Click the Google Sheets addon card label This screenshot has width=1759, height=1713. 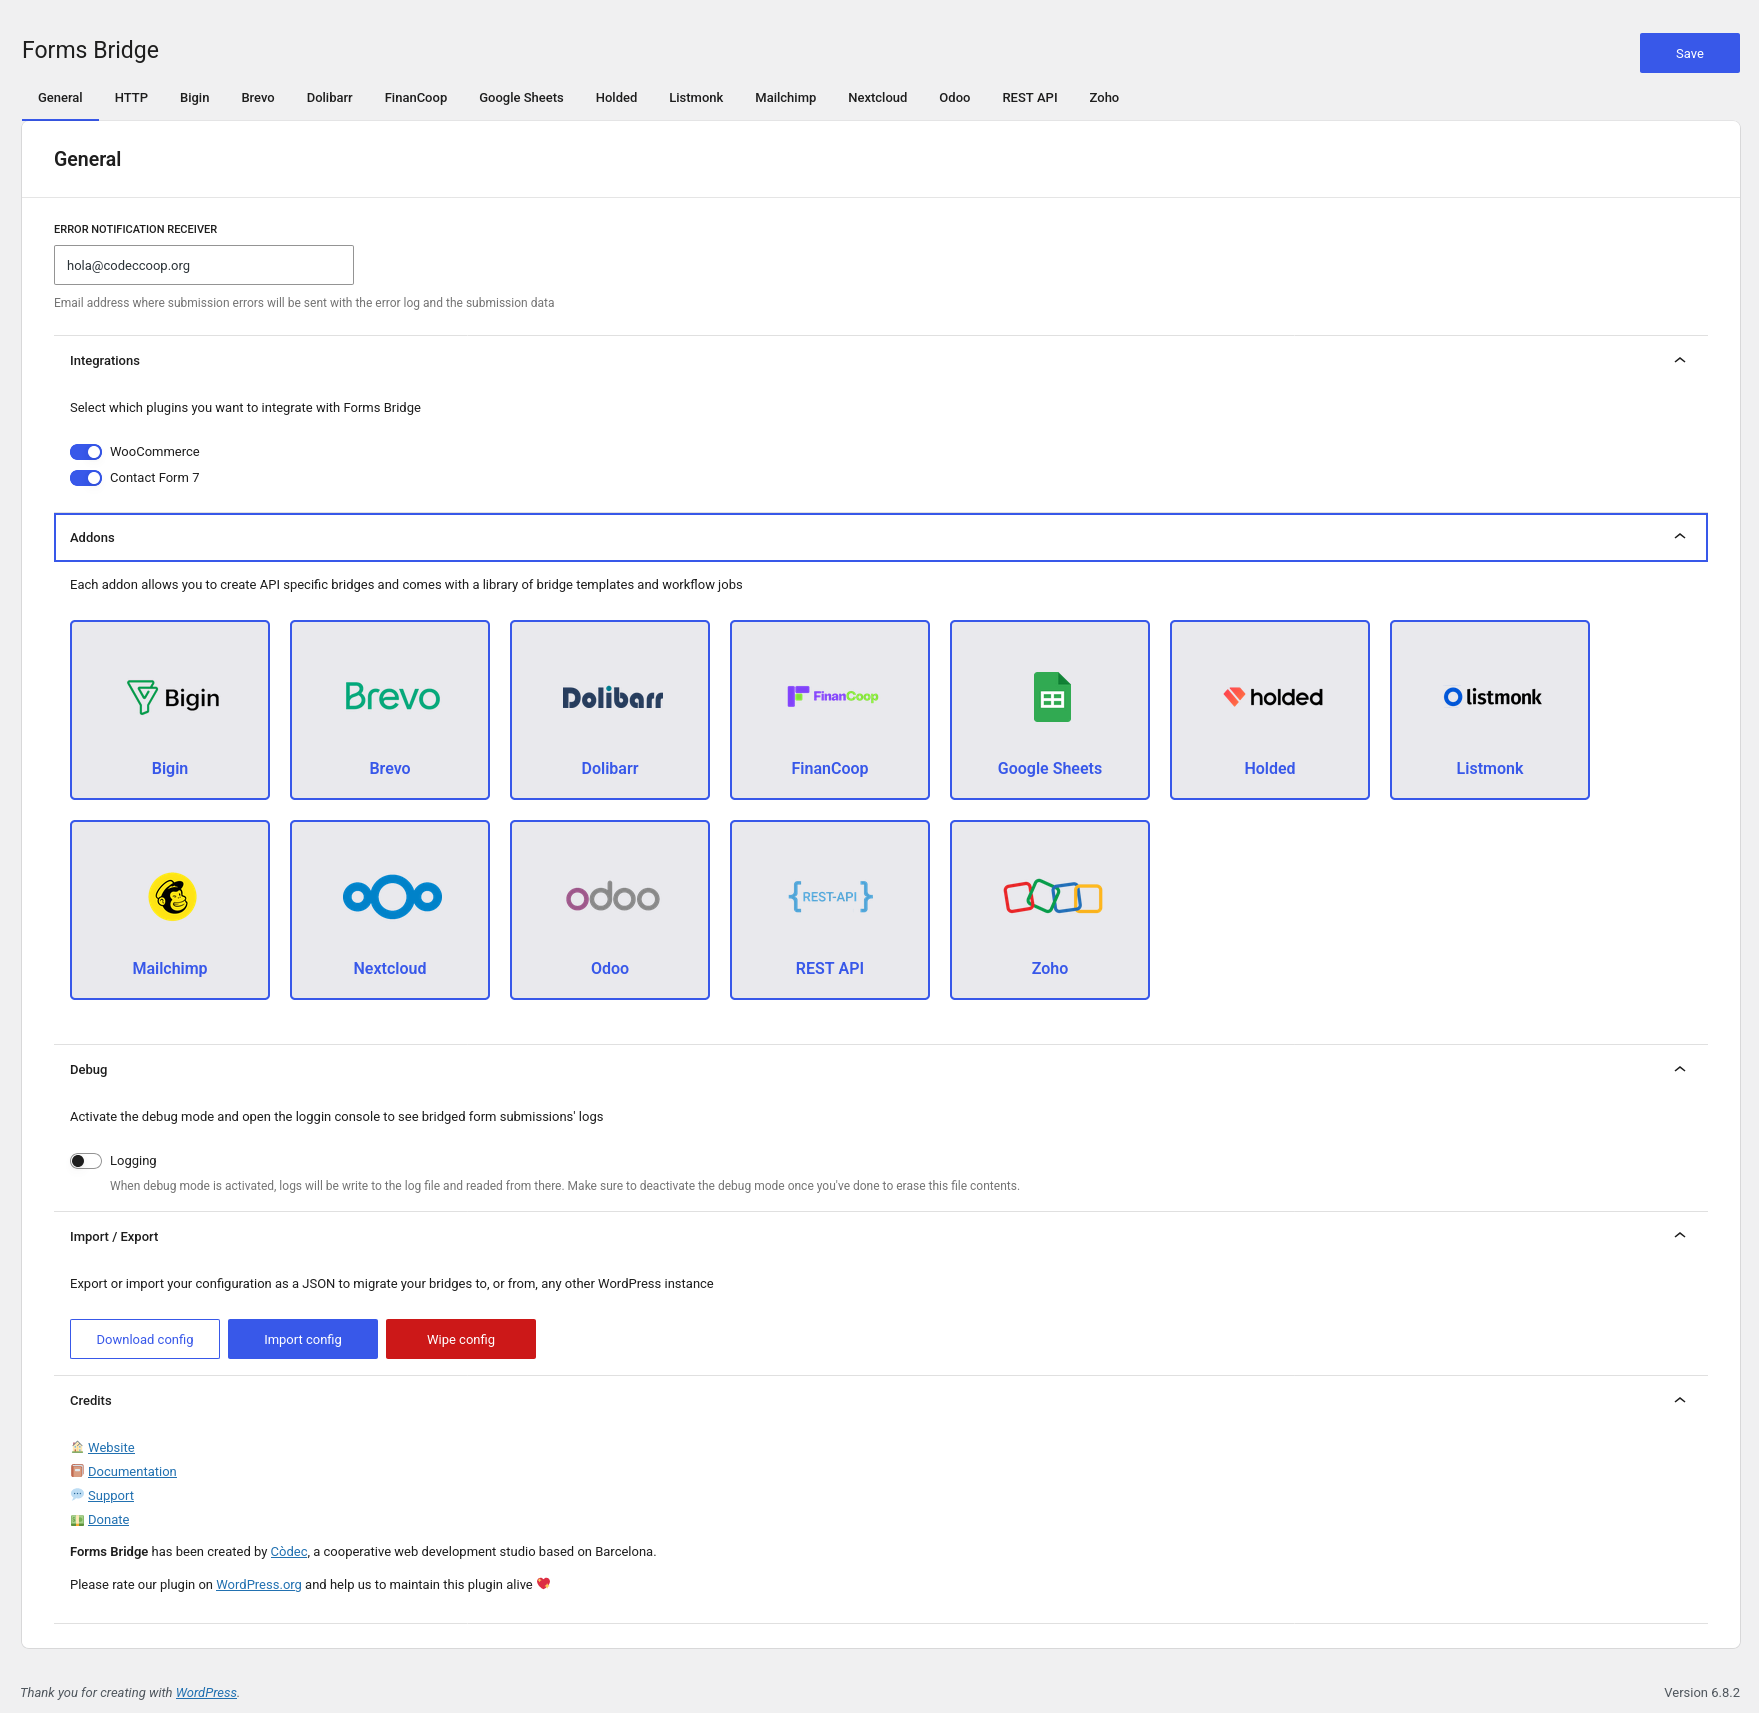1050,768
